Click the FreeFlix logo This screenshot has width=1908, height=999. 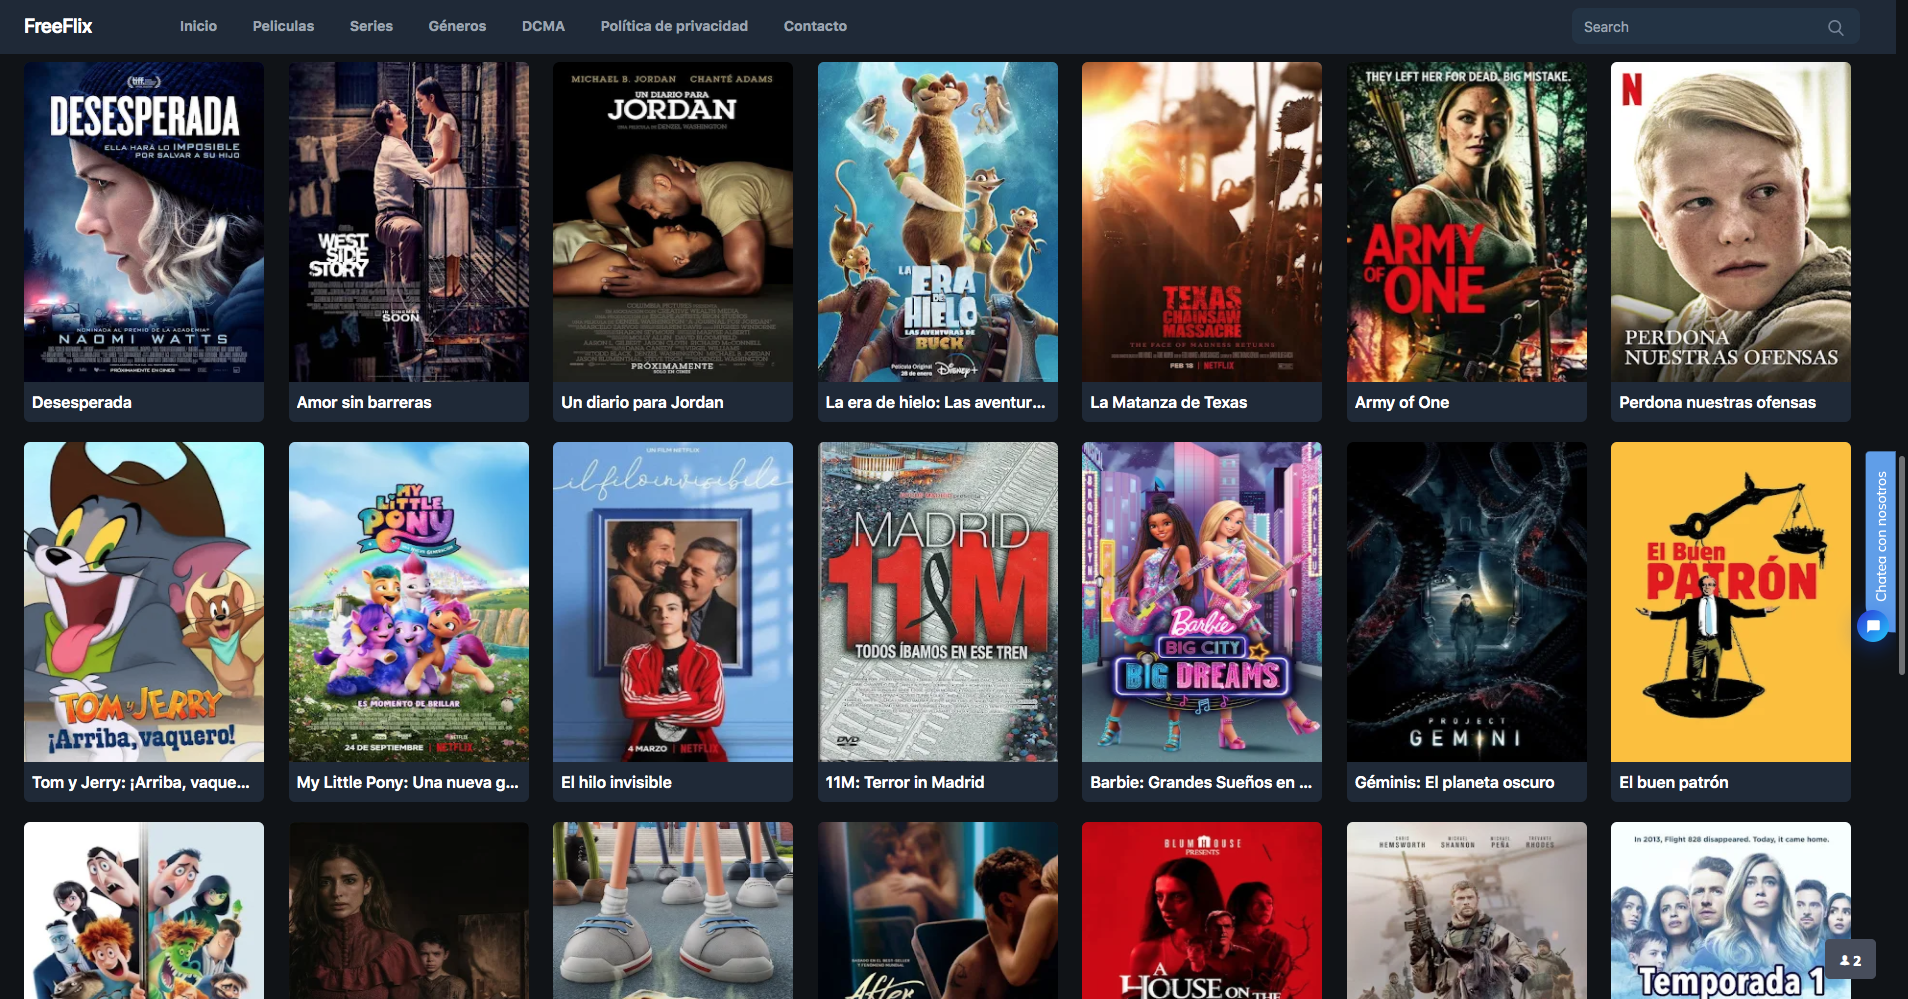click(x=58, y=26)
